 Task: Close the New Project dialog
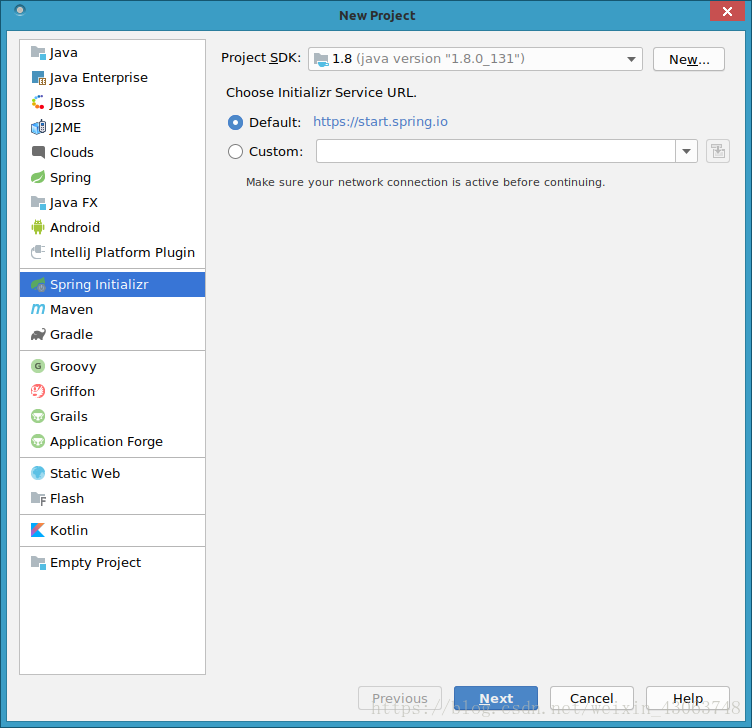point(727,11)
